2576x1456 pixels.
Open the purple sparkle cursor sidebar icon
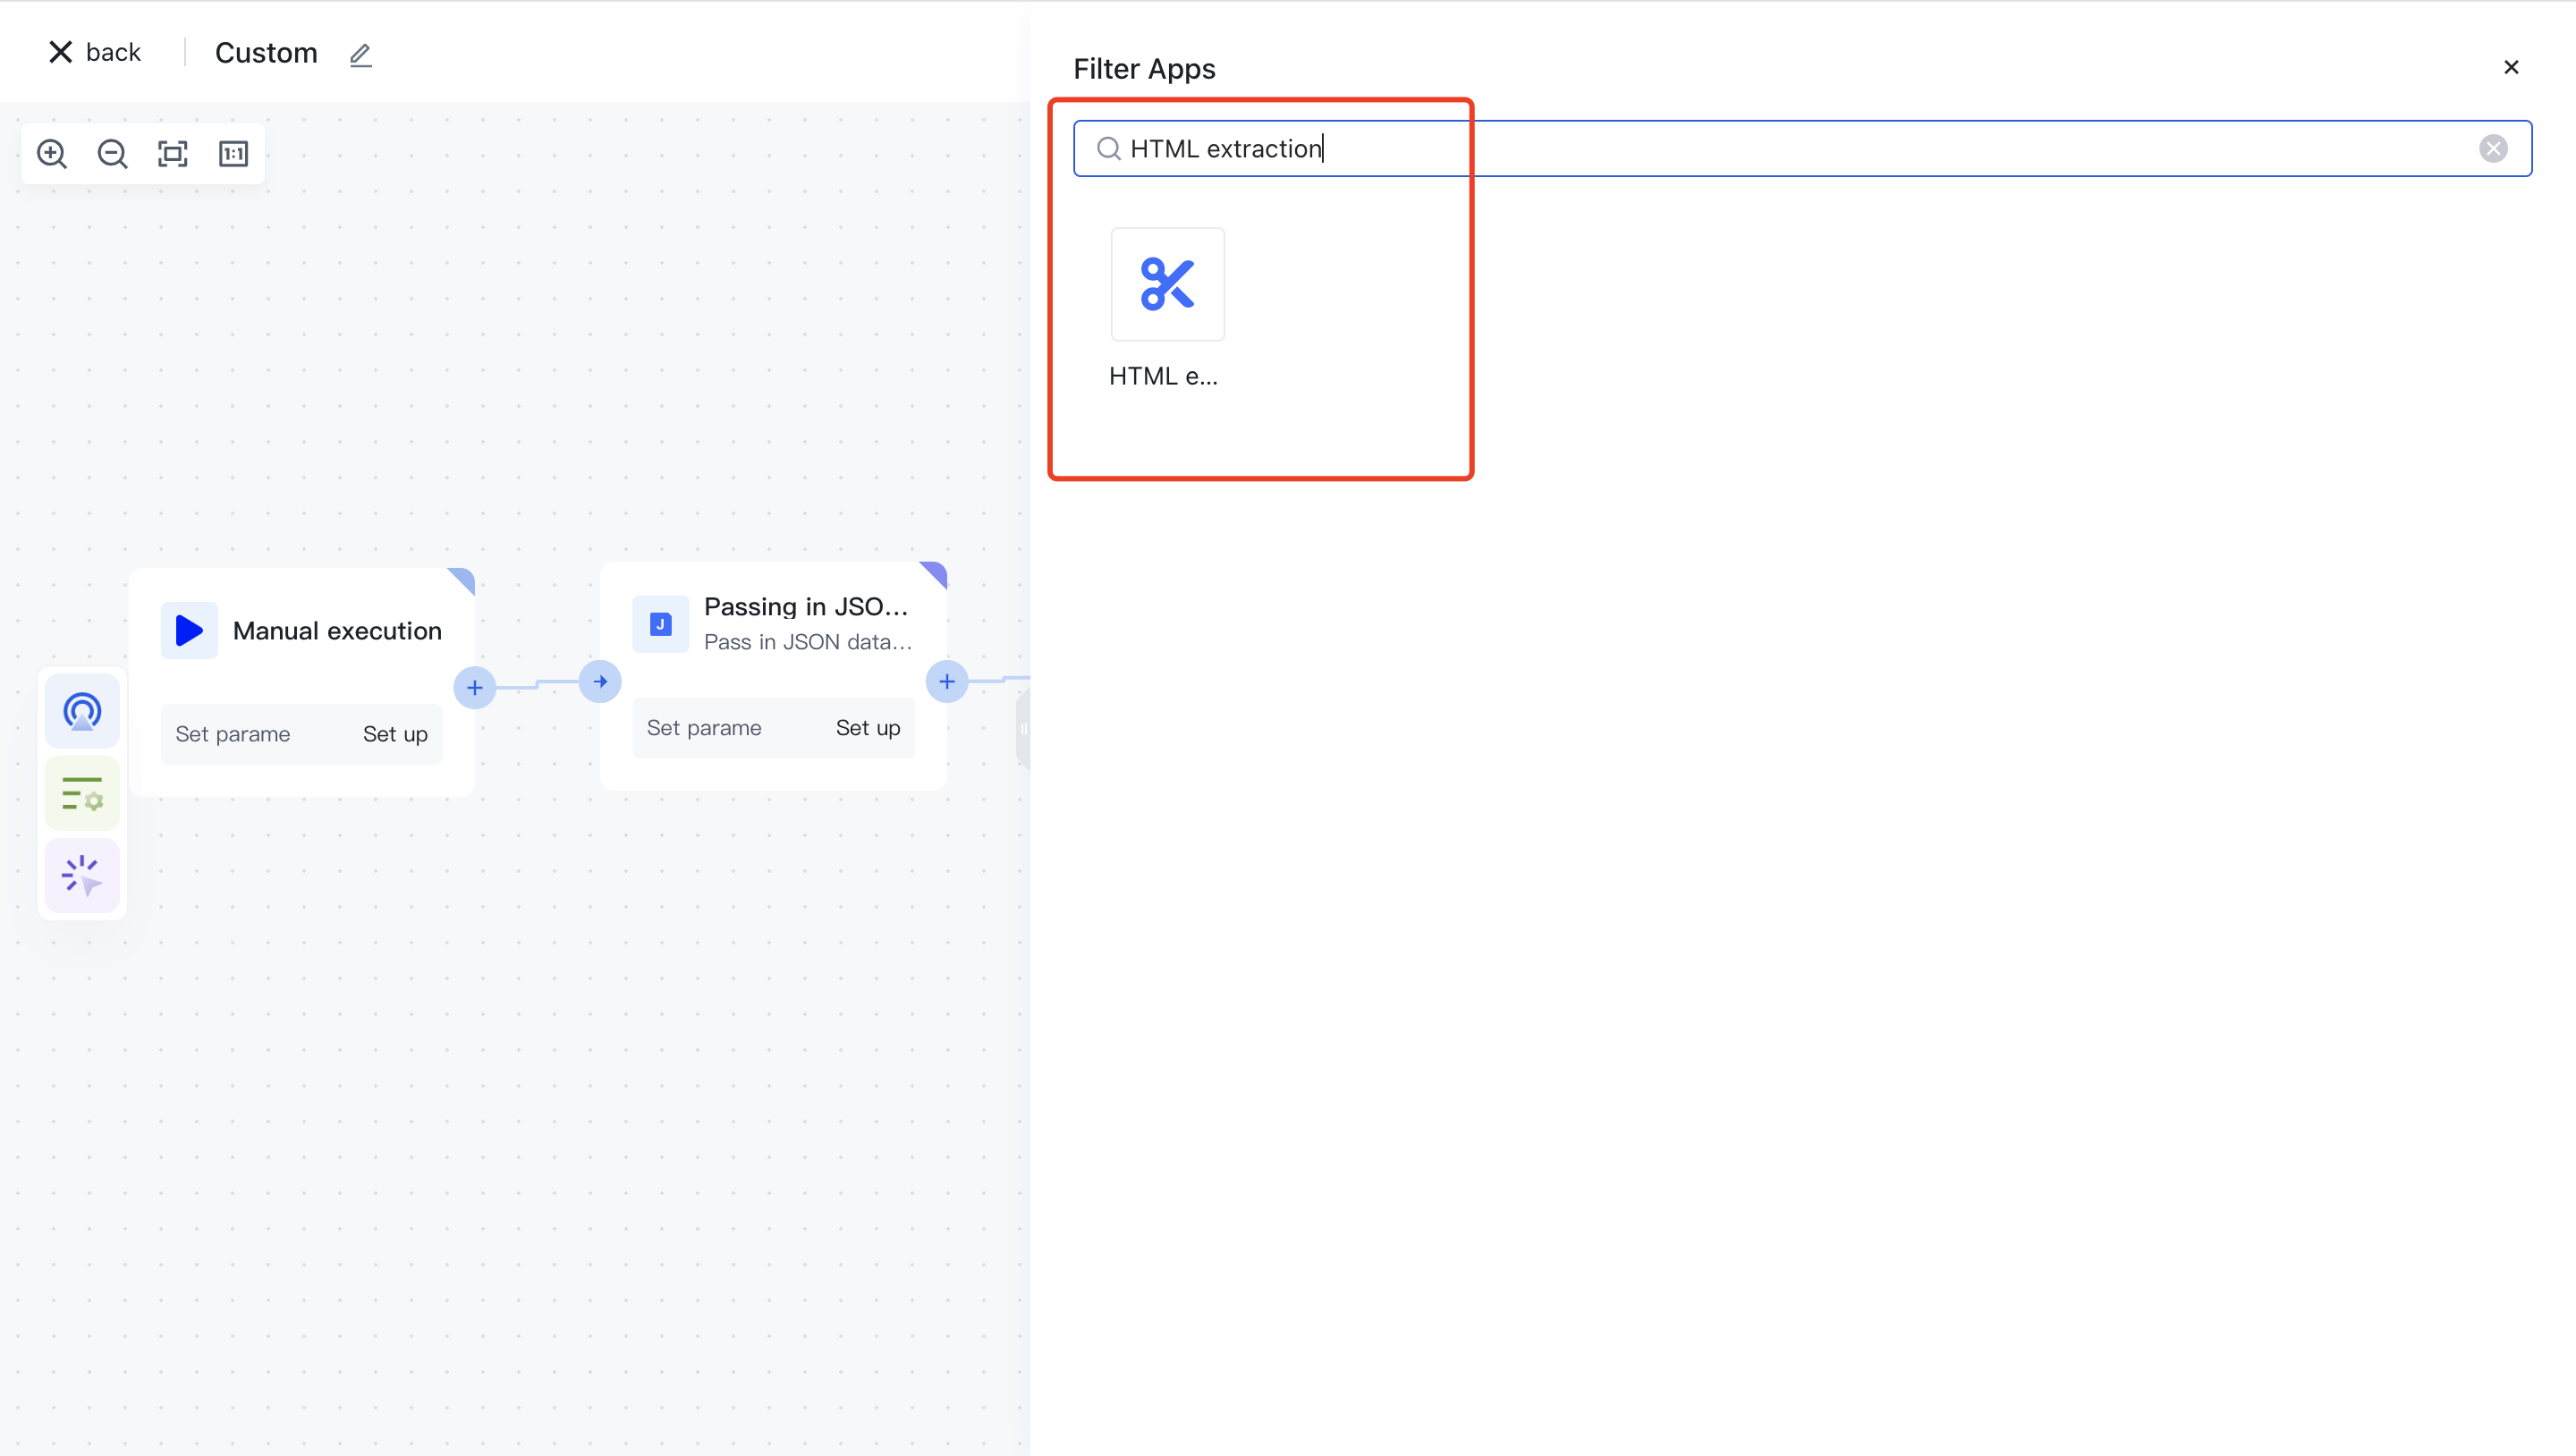coord(82,875)
